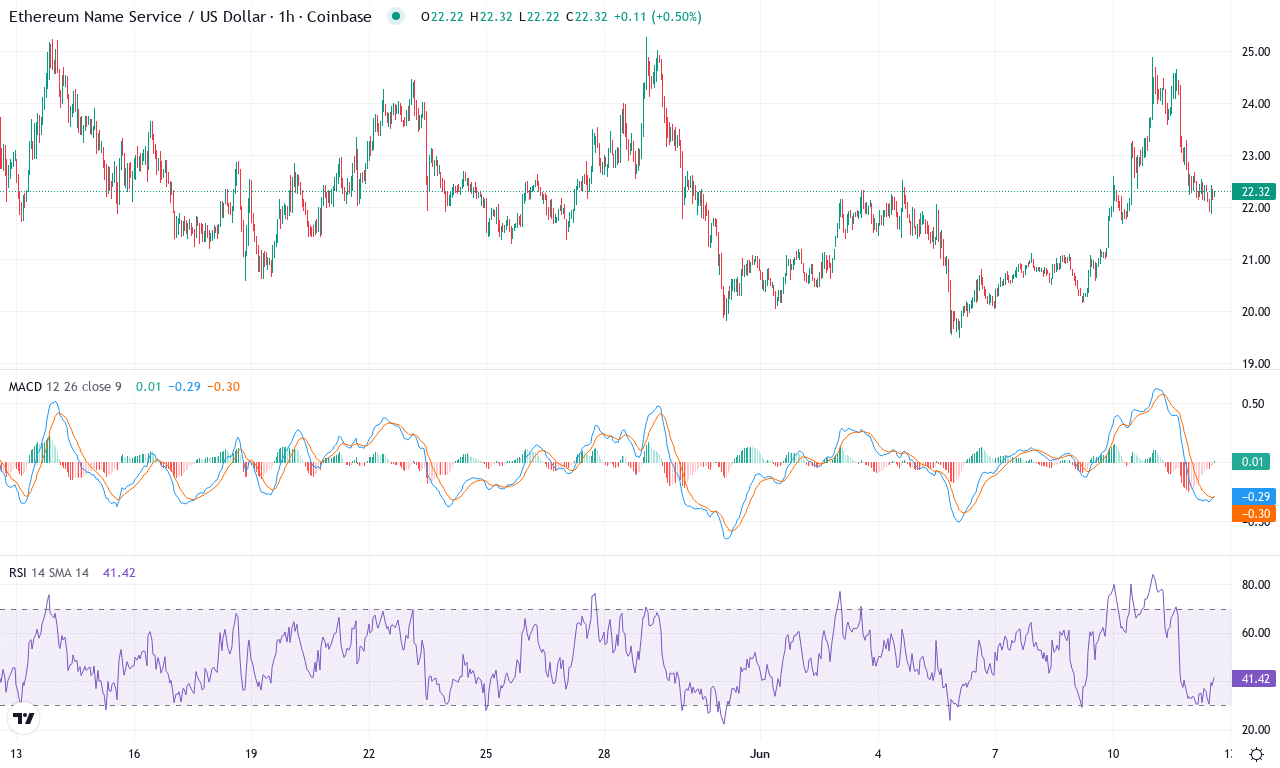This screenshot has height=768, width=1280.
Task: Click the MACD legend value 0.01
Action: 147,387
